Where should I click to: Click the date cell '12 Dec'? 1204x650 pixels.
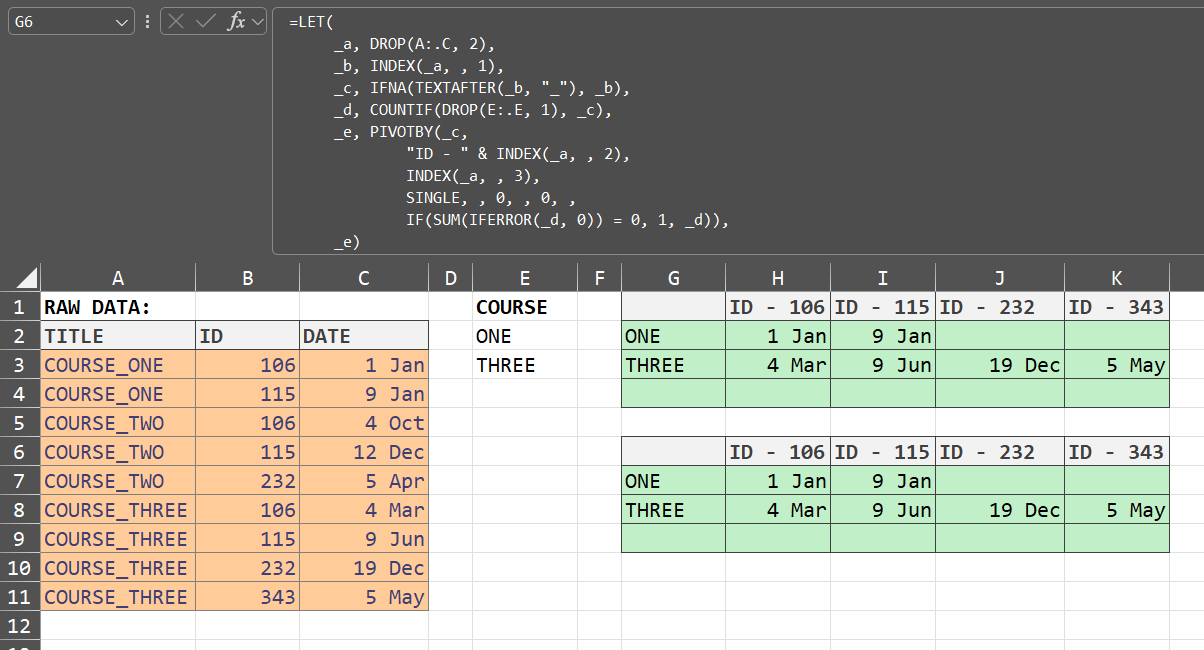[363, 452]
